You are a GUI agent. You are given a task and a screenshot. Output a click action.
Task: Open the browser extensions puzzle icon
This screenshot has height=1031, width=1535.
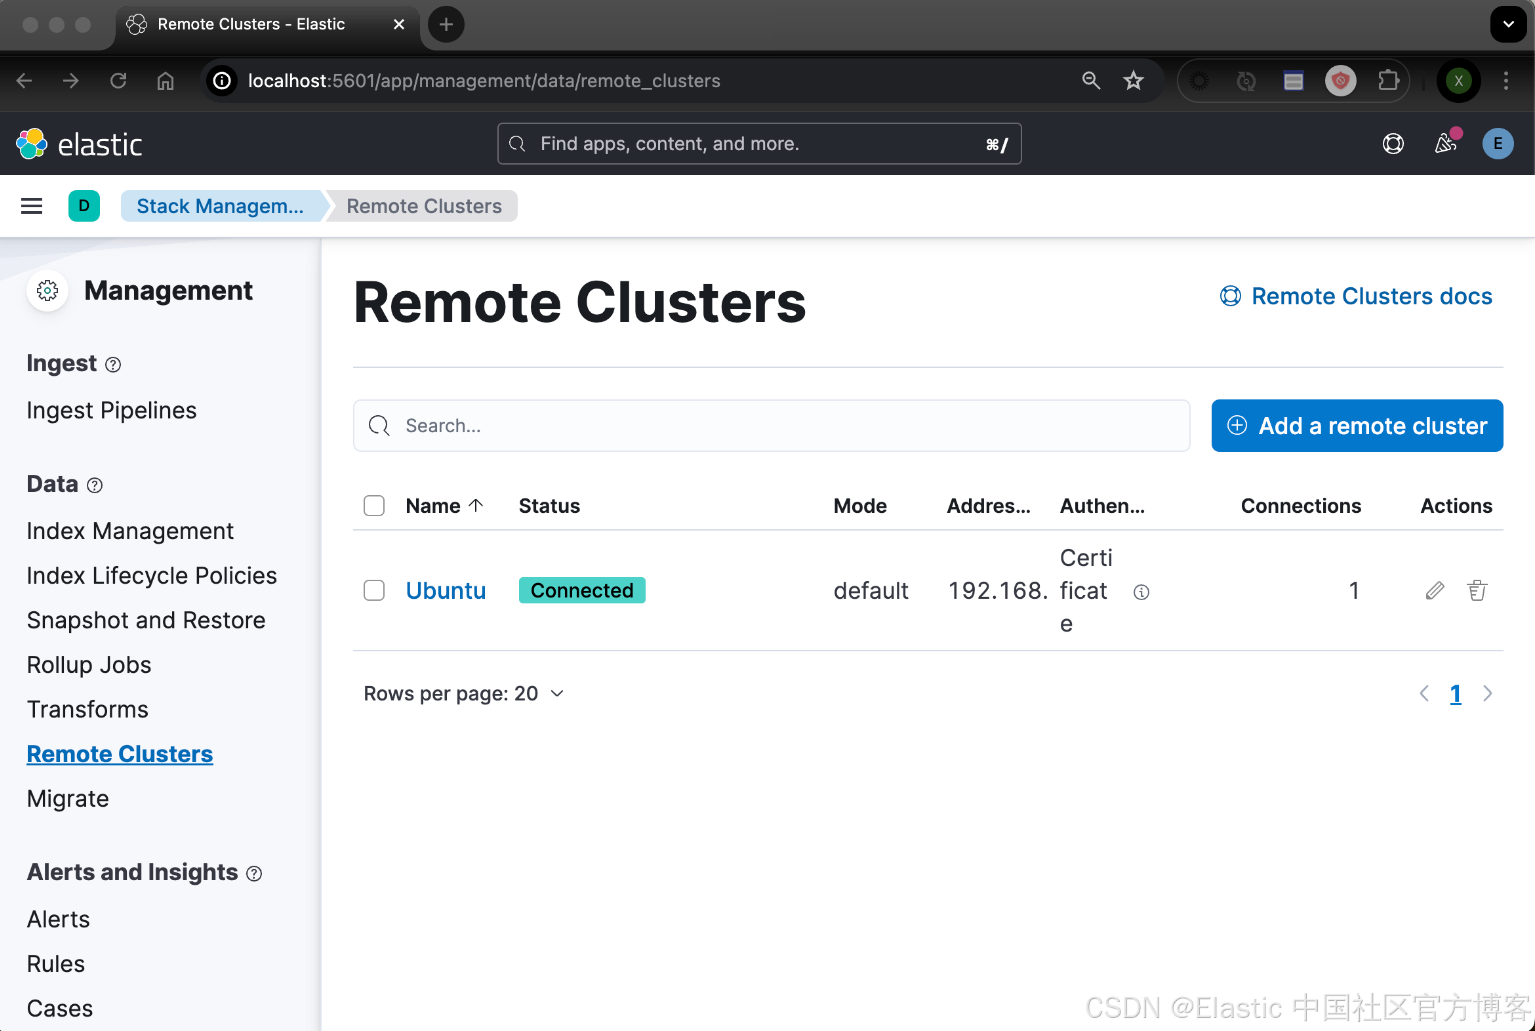[1388, 81]
